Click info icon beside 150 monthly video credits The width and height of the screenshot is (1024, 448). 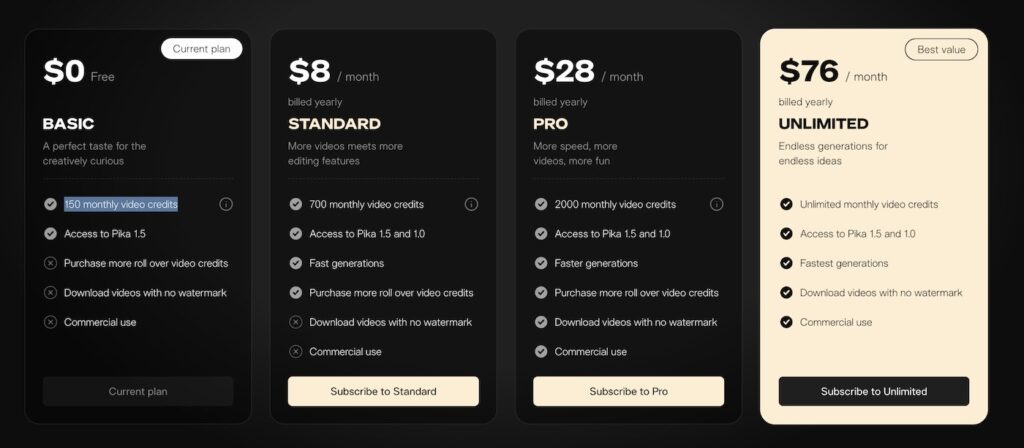click(x=226, y=204)
